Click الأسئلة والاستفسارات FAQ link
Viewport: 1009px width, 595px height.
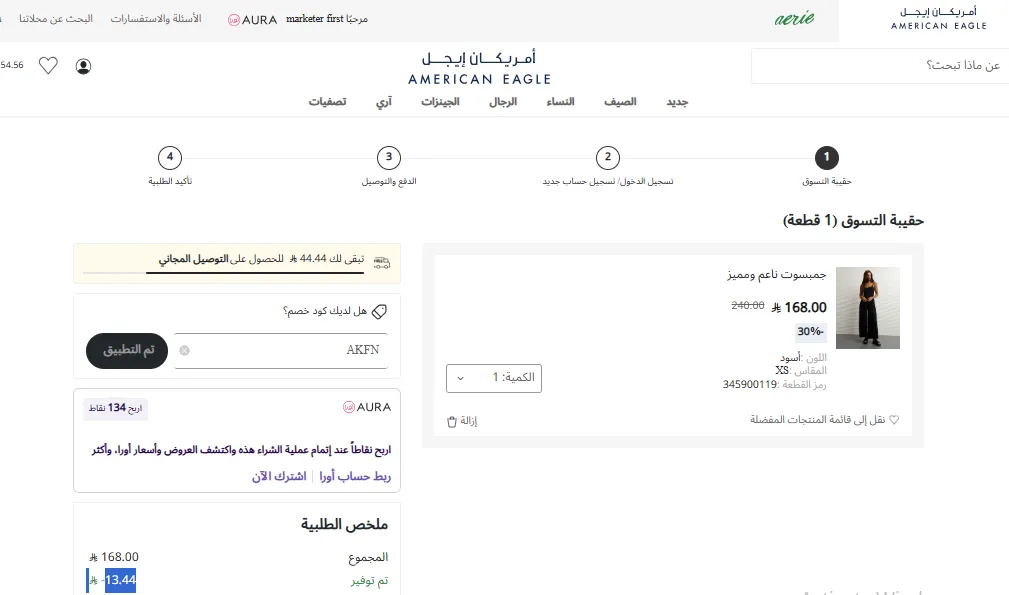[x=156, y=19]
